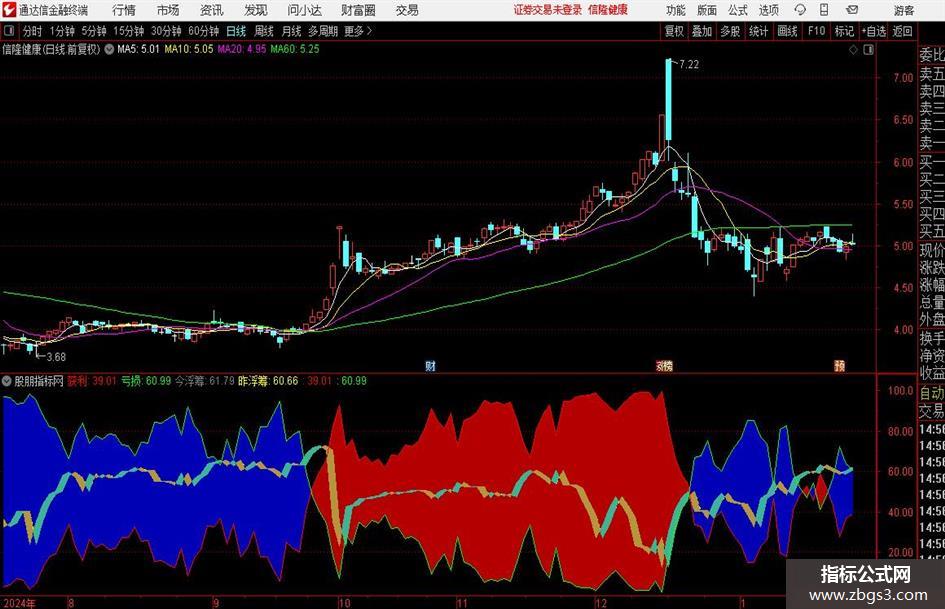
Task: Open the mobile phone icon in top bar
Action: 824,10
